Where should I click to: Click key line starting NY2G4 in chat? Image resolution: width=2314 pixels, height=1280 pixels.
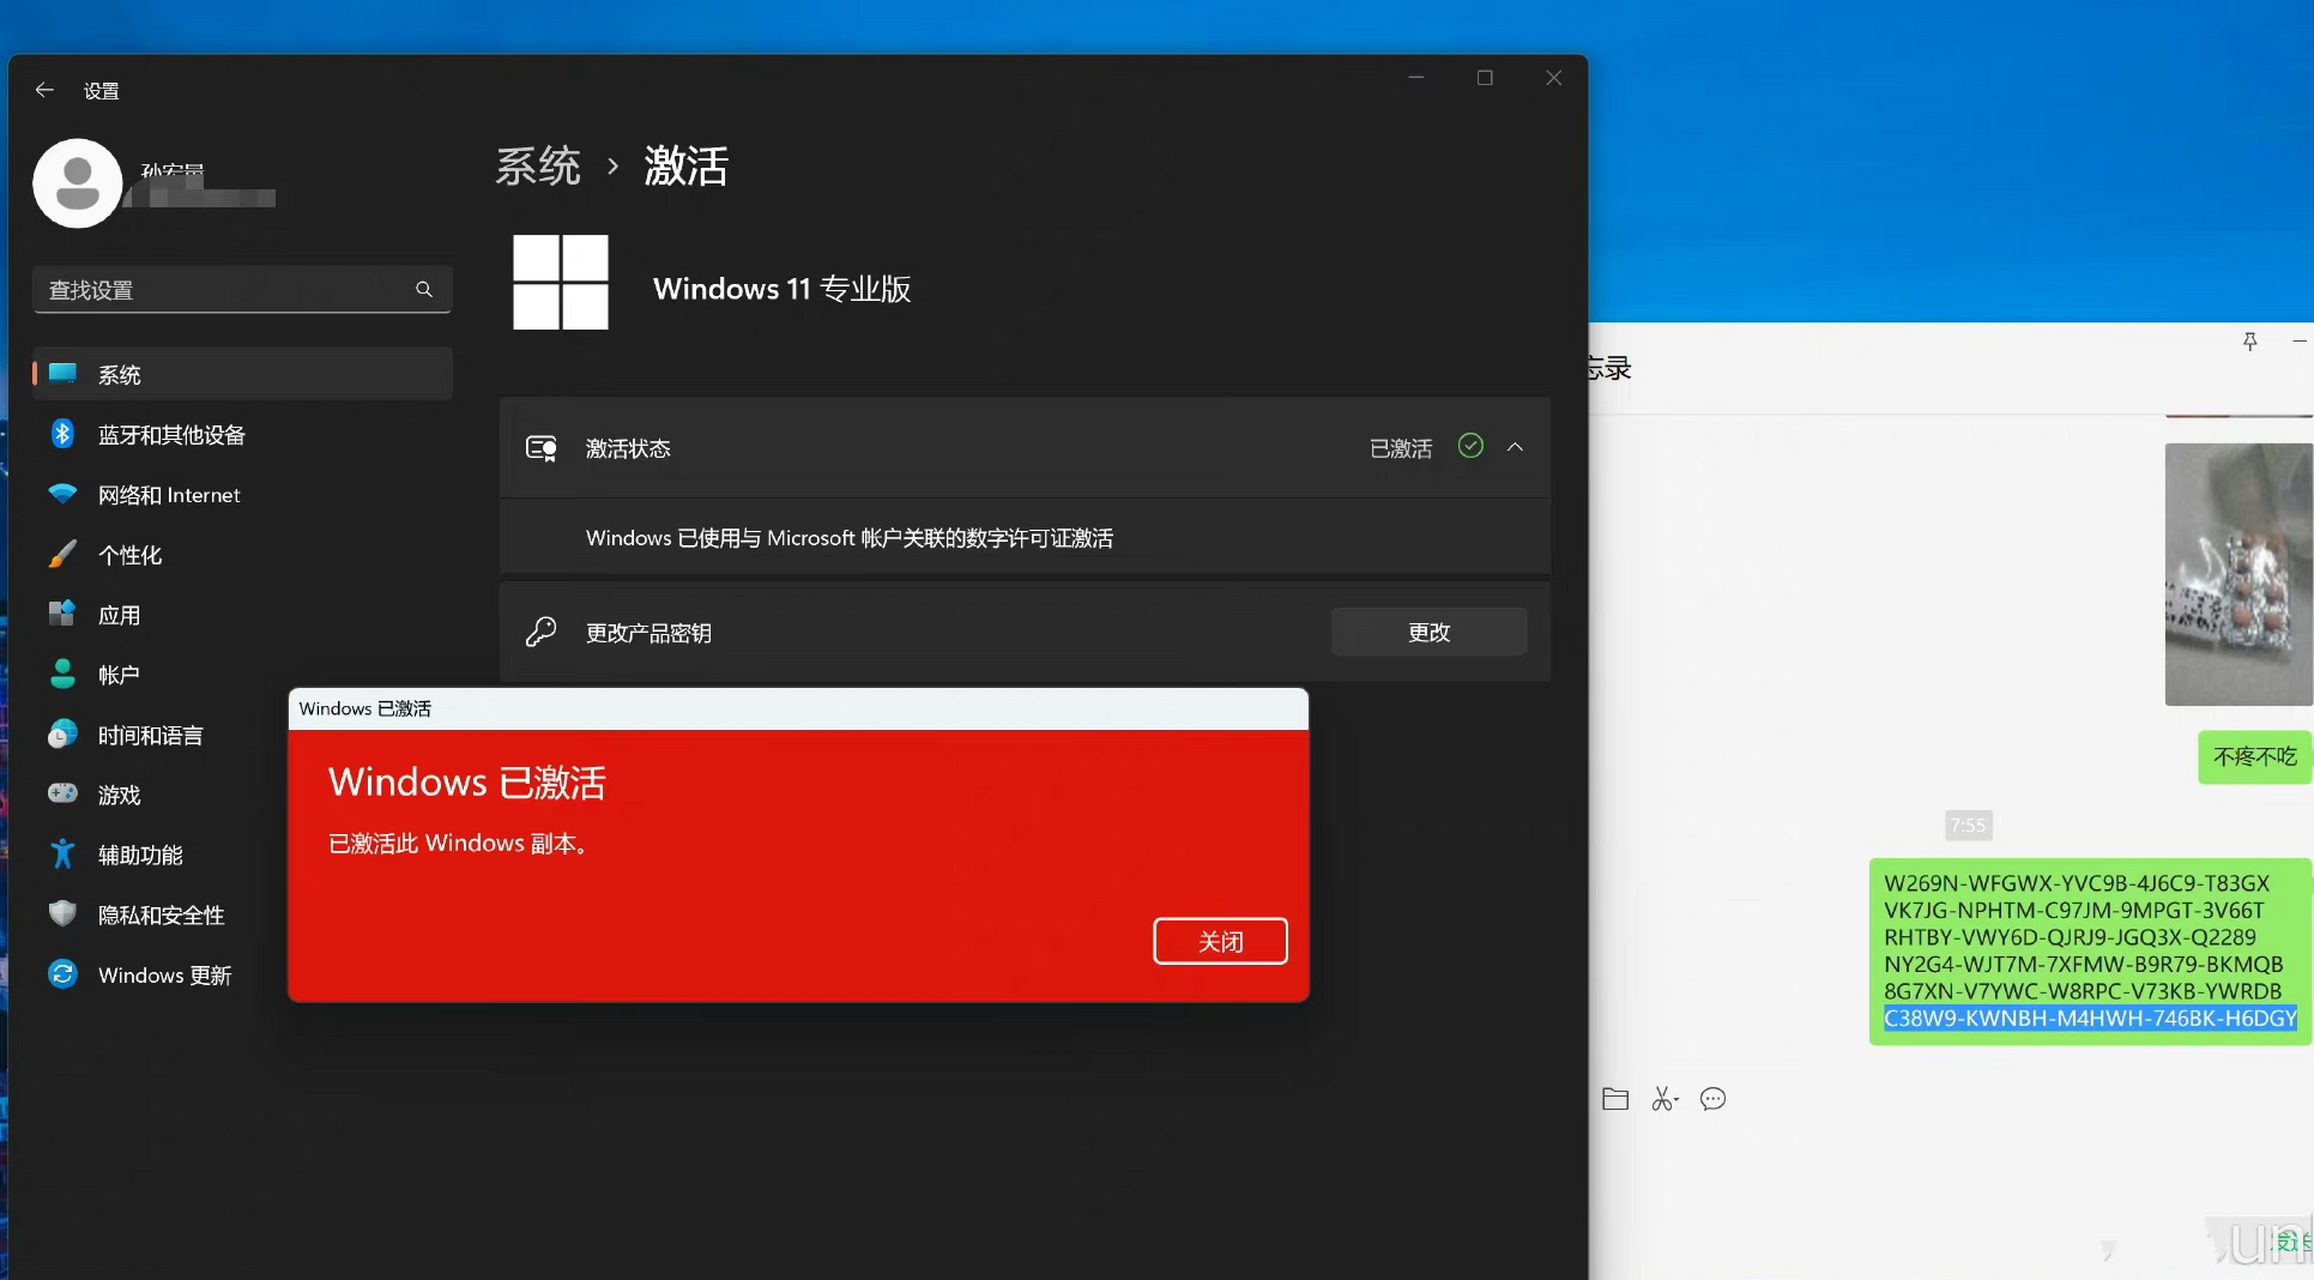[2083, 964]
